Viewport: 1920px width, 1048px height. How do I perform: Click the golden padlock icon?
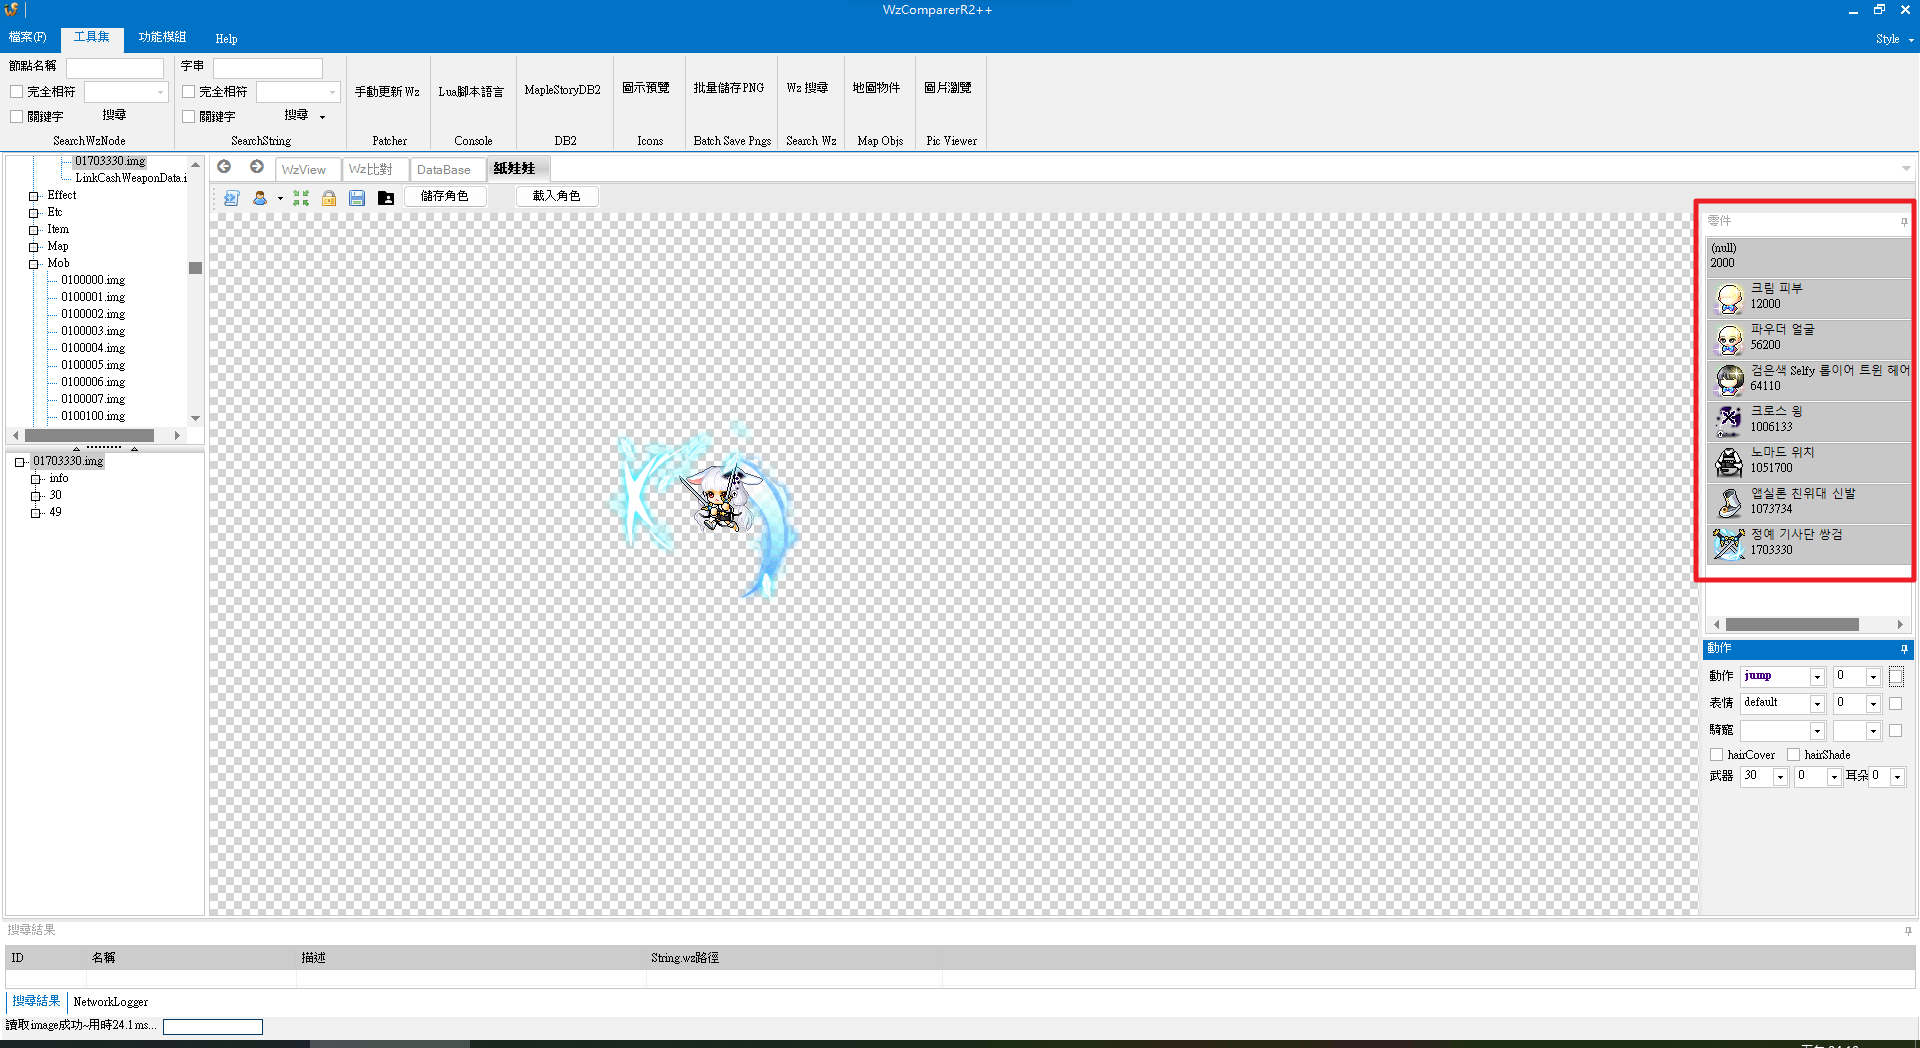tap(329, 198)
